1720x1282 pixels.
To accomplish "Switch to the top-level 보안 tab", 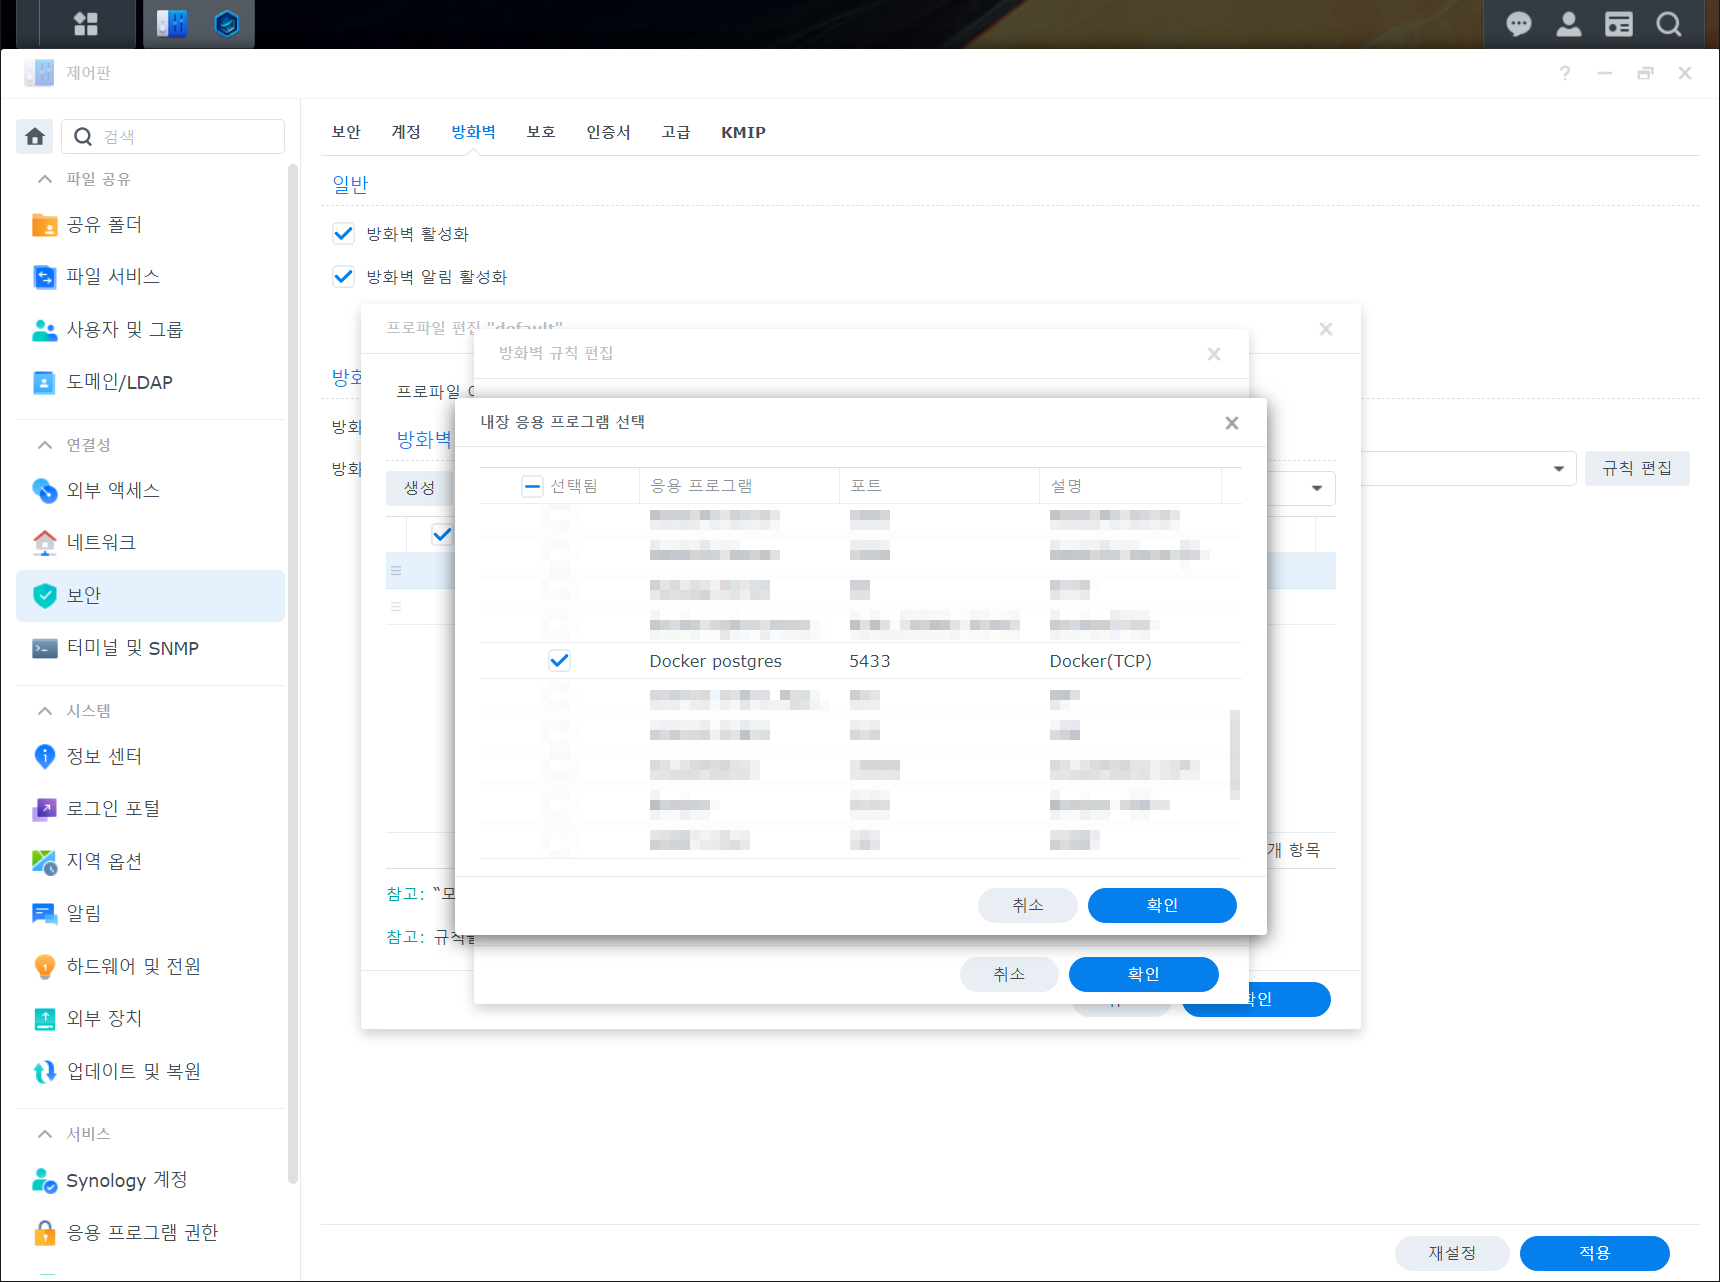I will pyautogui.click(x=346, y=132).
